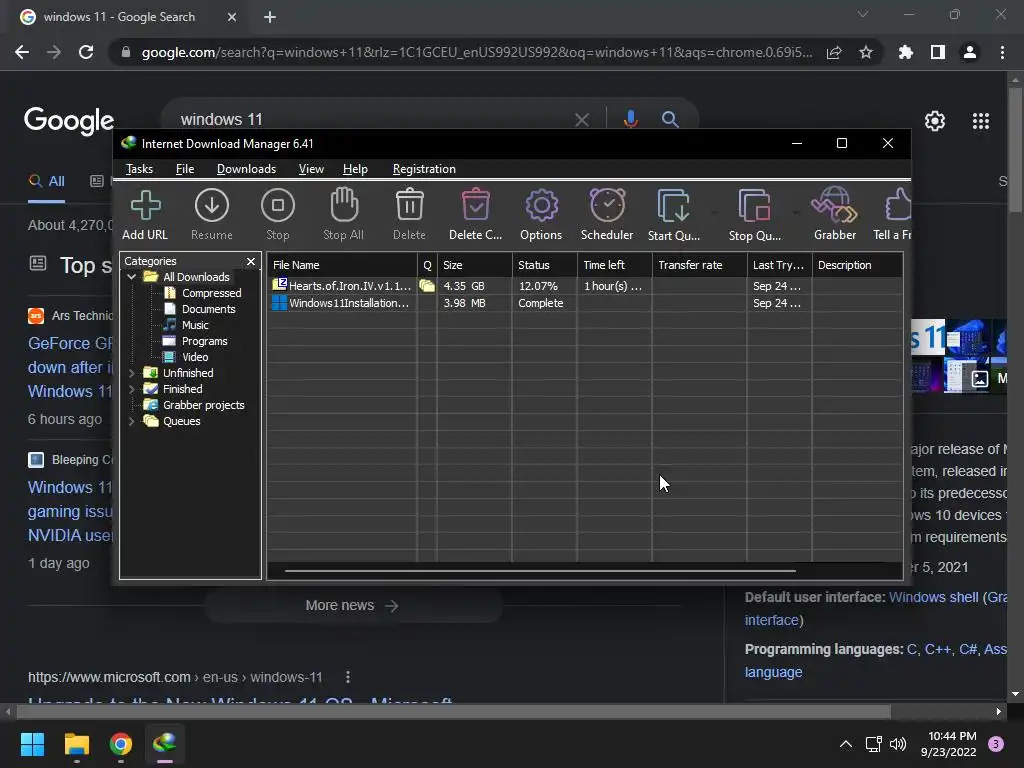Sort by the Status column header
Image resolution: width=1024 pixels, height=768 pixels.
(545, 265)
